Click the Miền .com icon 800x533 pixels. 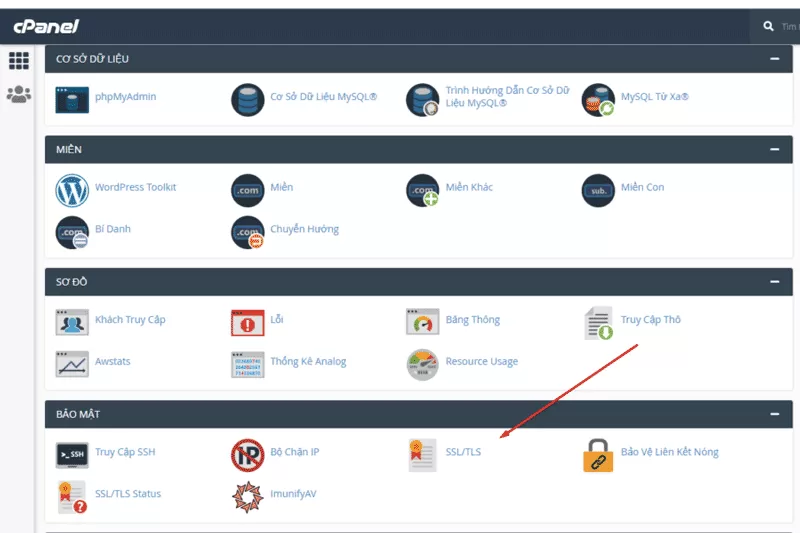tap(247, 190)
